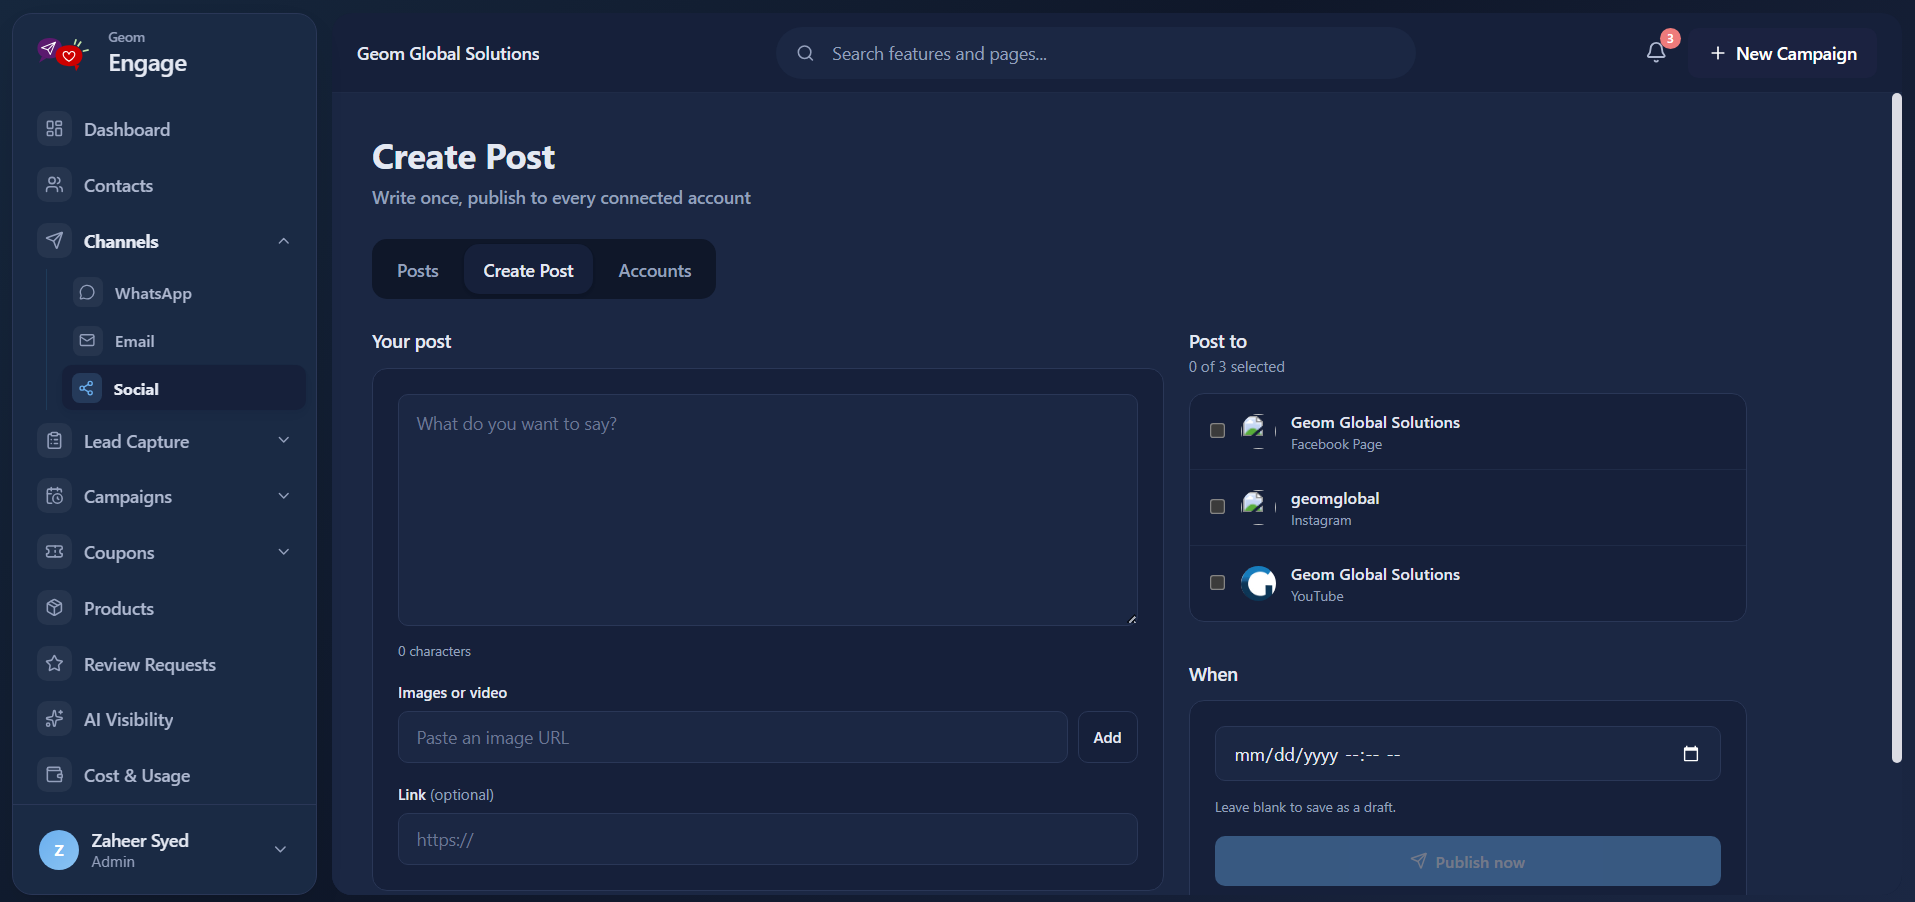1915x902 pixels.
Task: Check Geom Global Solutions Facebook Page
Action: [x=1217, y=431]
